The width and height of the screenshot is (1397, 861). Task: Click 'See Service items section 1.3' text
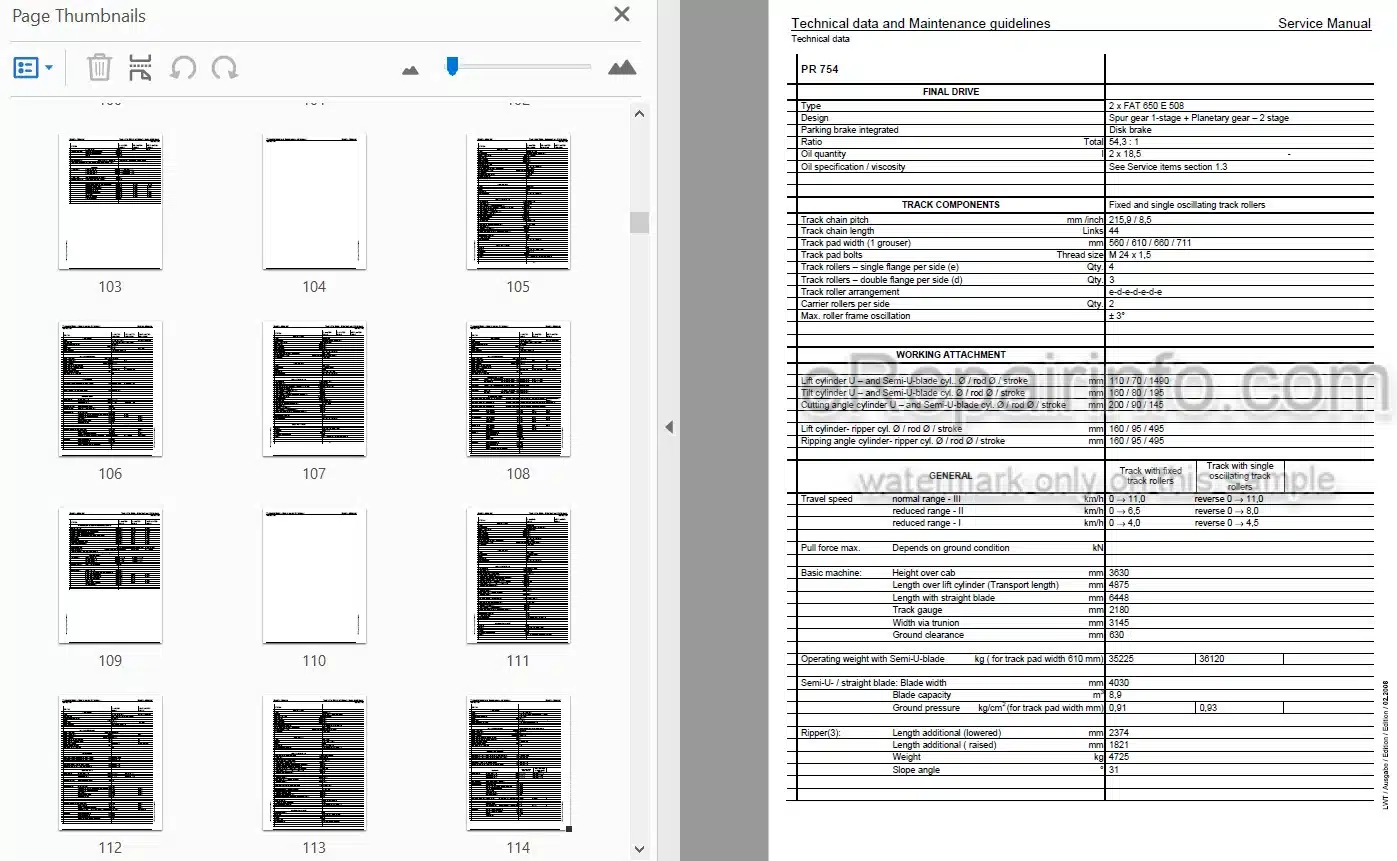pos(1168,167)
